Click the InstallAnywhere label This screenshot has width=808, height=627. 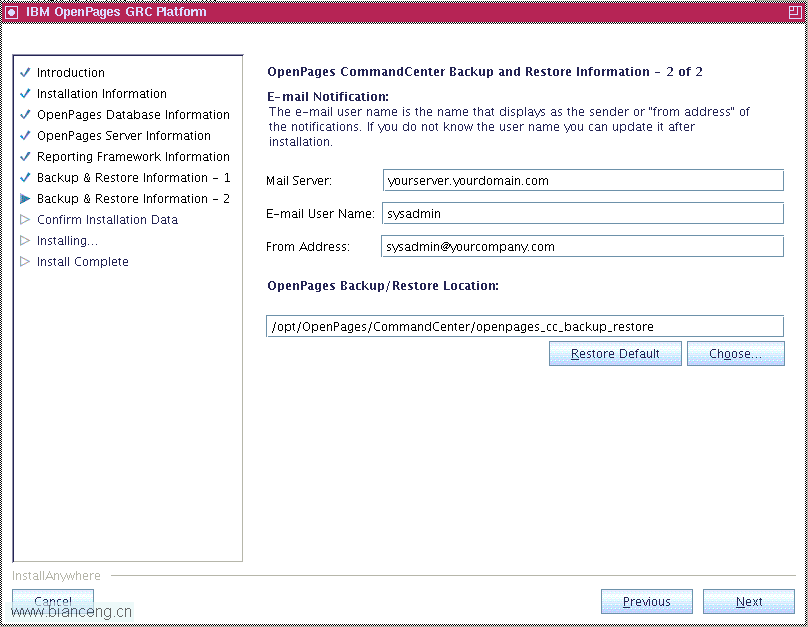(x=56, y=575)
